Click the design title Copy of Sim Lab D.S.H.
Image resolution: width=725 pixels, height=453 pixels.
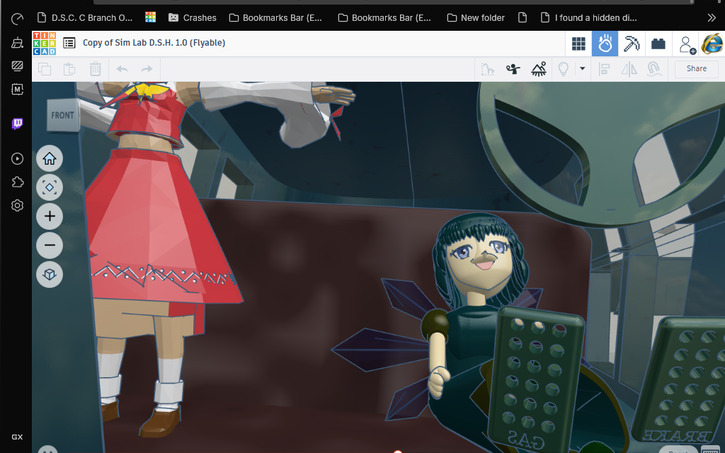click(154, 43)
